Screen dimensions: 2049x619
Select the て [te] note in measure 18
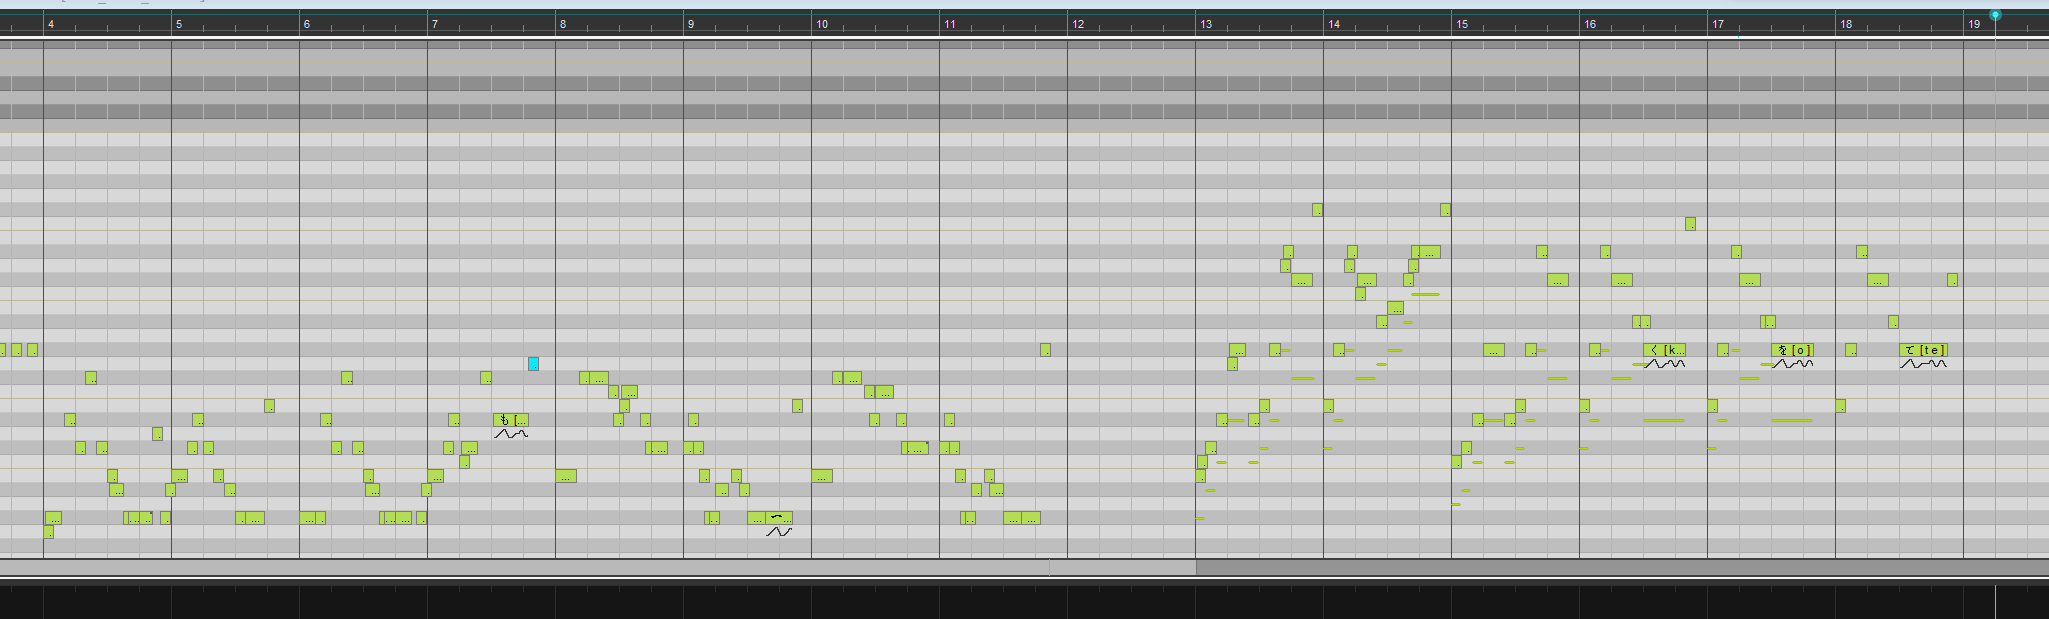(1923, 350)
